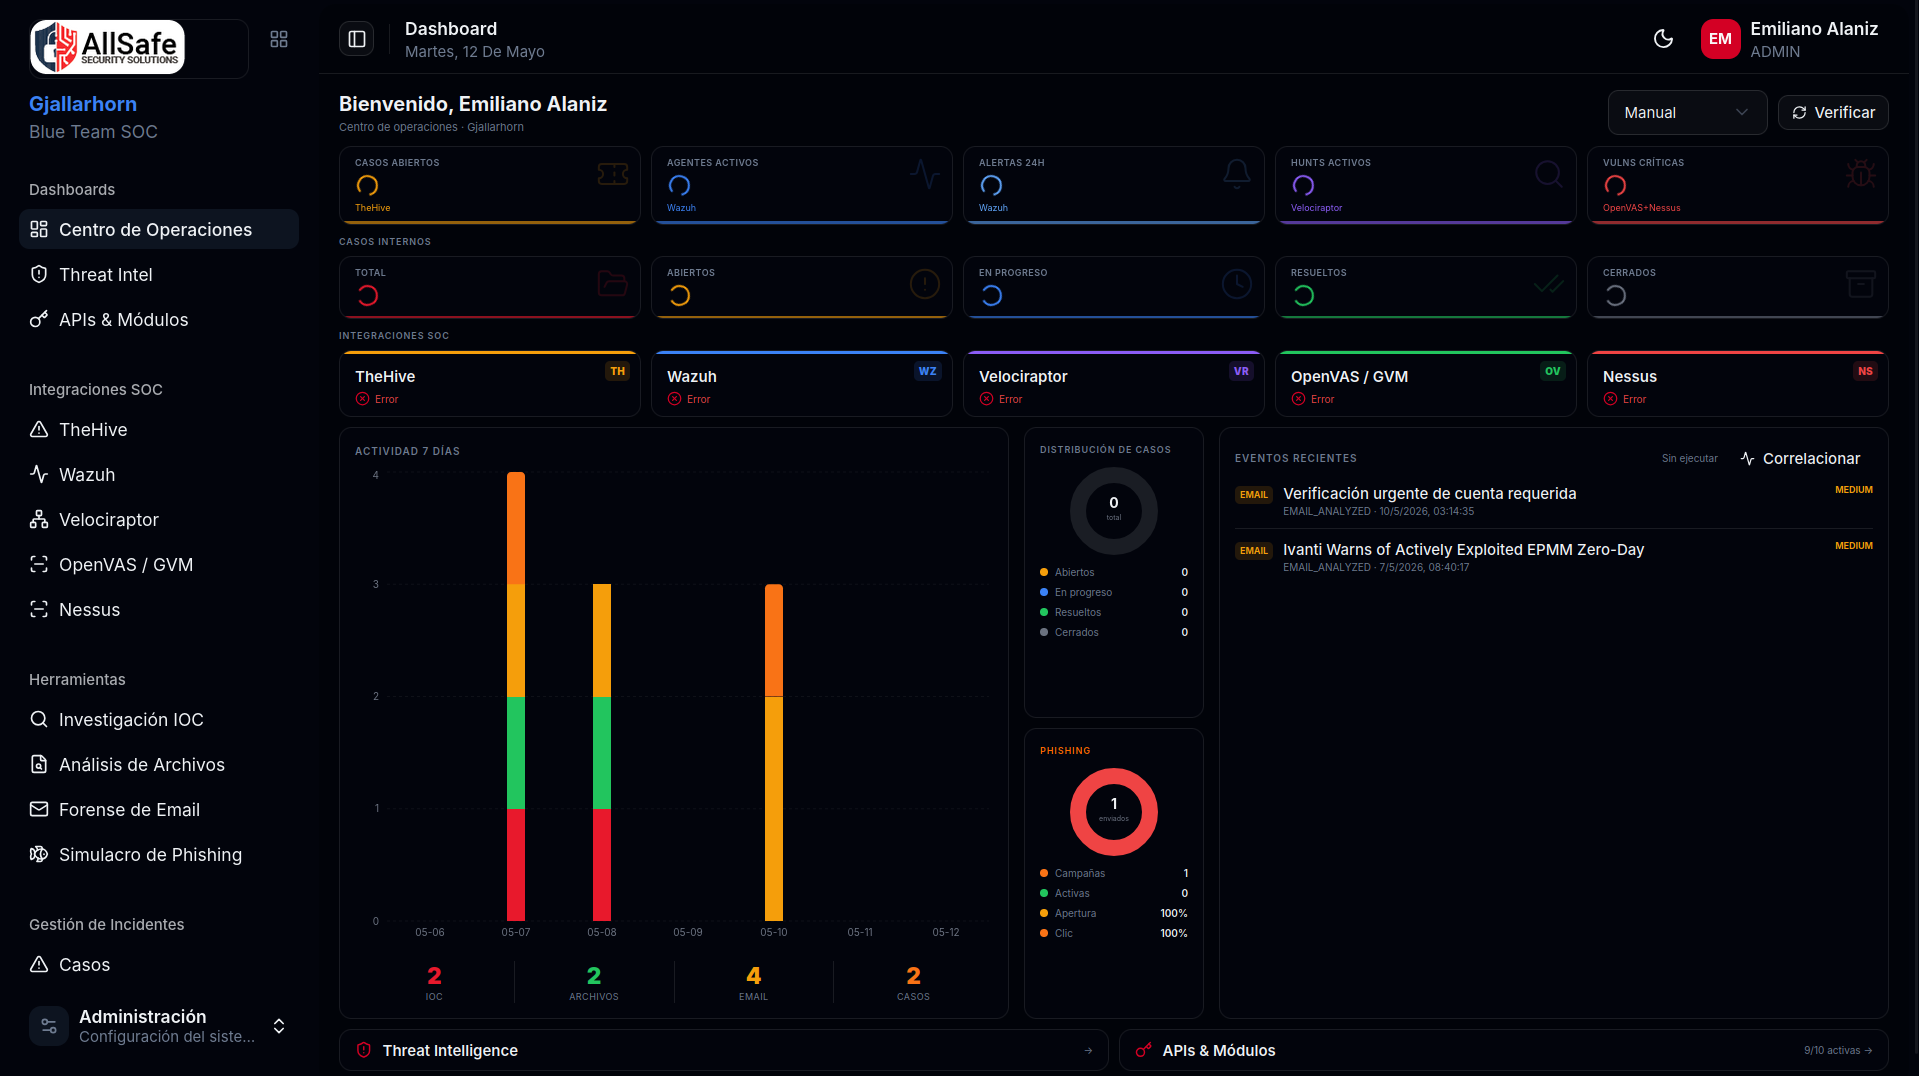Image resolution: width=1919 pixels, height=1076 pixels.
Task: Open APIs & Módulos footer card
Action: pos(1504,1050)
